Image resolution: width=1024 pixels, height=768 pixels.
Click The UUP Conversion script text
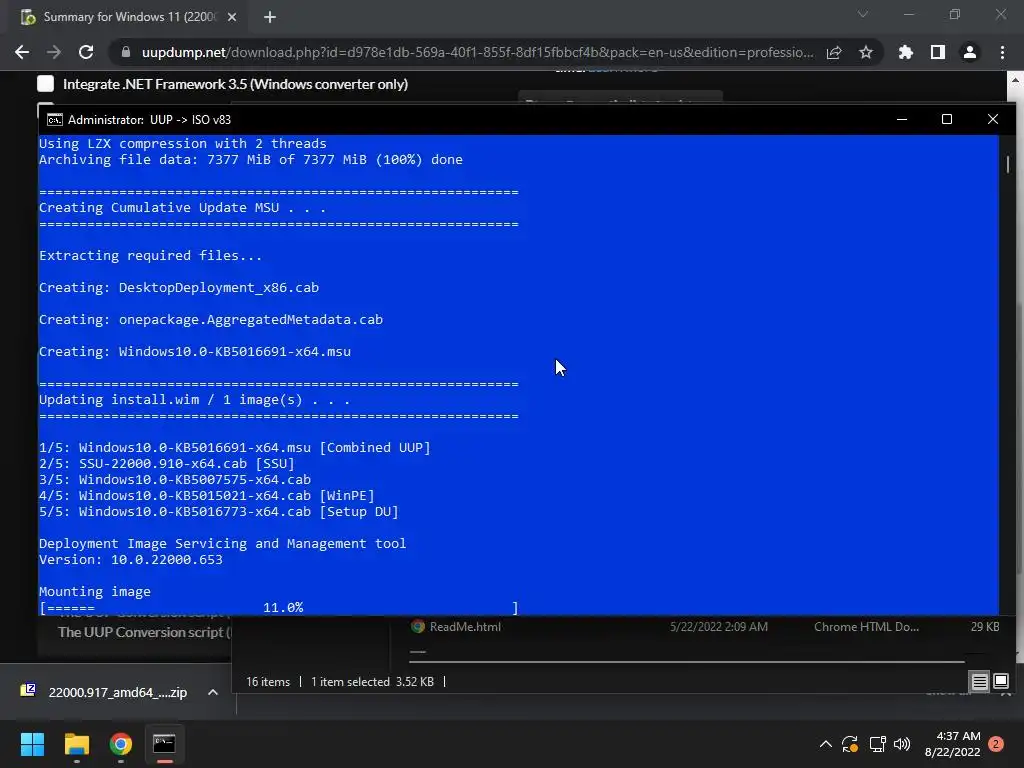tap(144, 632)
